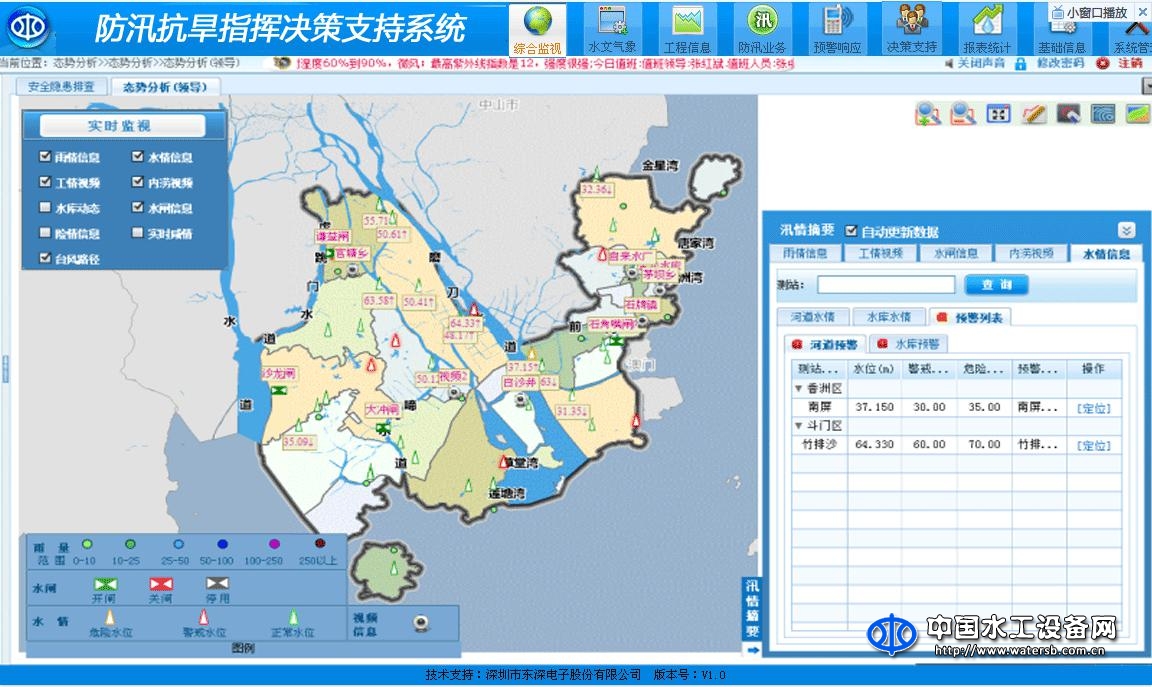This screenshot has width=1152, height=687.
Task: Select the purple 100-250 rainfall legend swatch
Action: coord(274,543)
